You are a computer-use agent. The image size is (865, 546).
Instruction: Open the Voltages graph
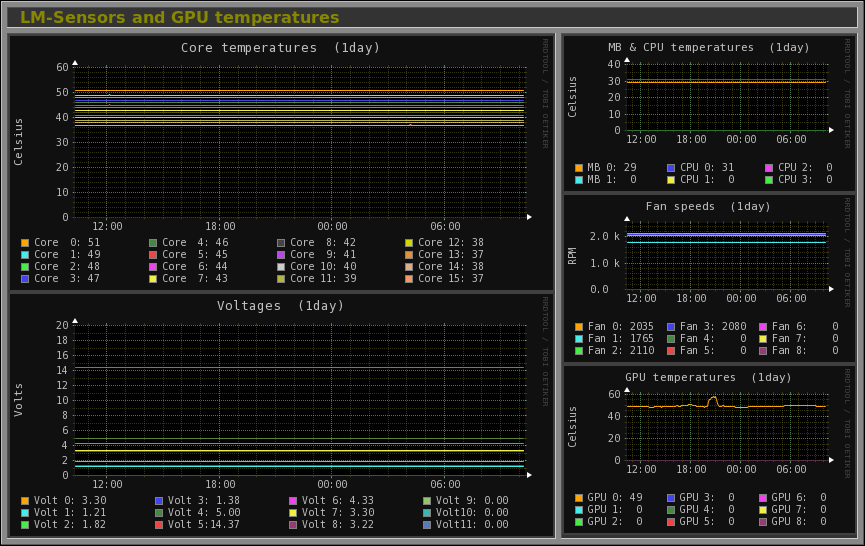click(281, 415)
